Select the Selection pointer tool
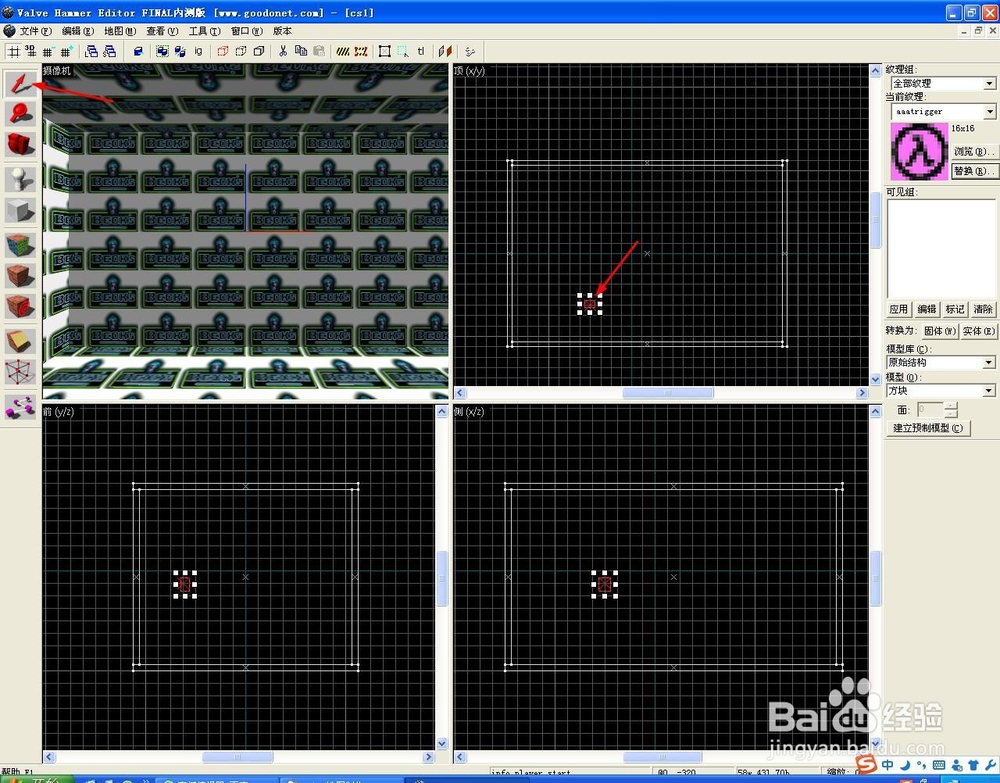 (x=20, y=84)
